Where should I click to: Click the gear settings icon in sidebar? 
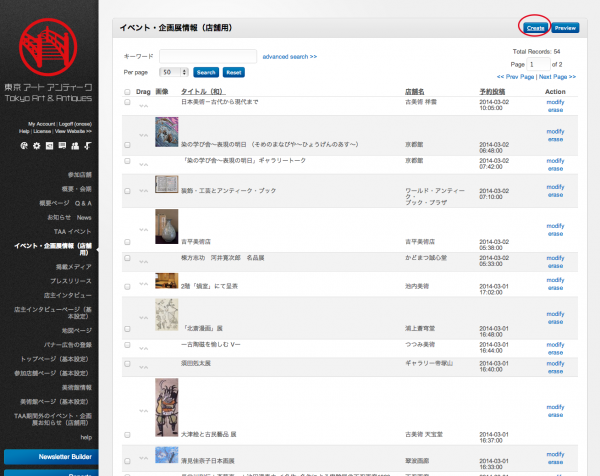point(37,146)
